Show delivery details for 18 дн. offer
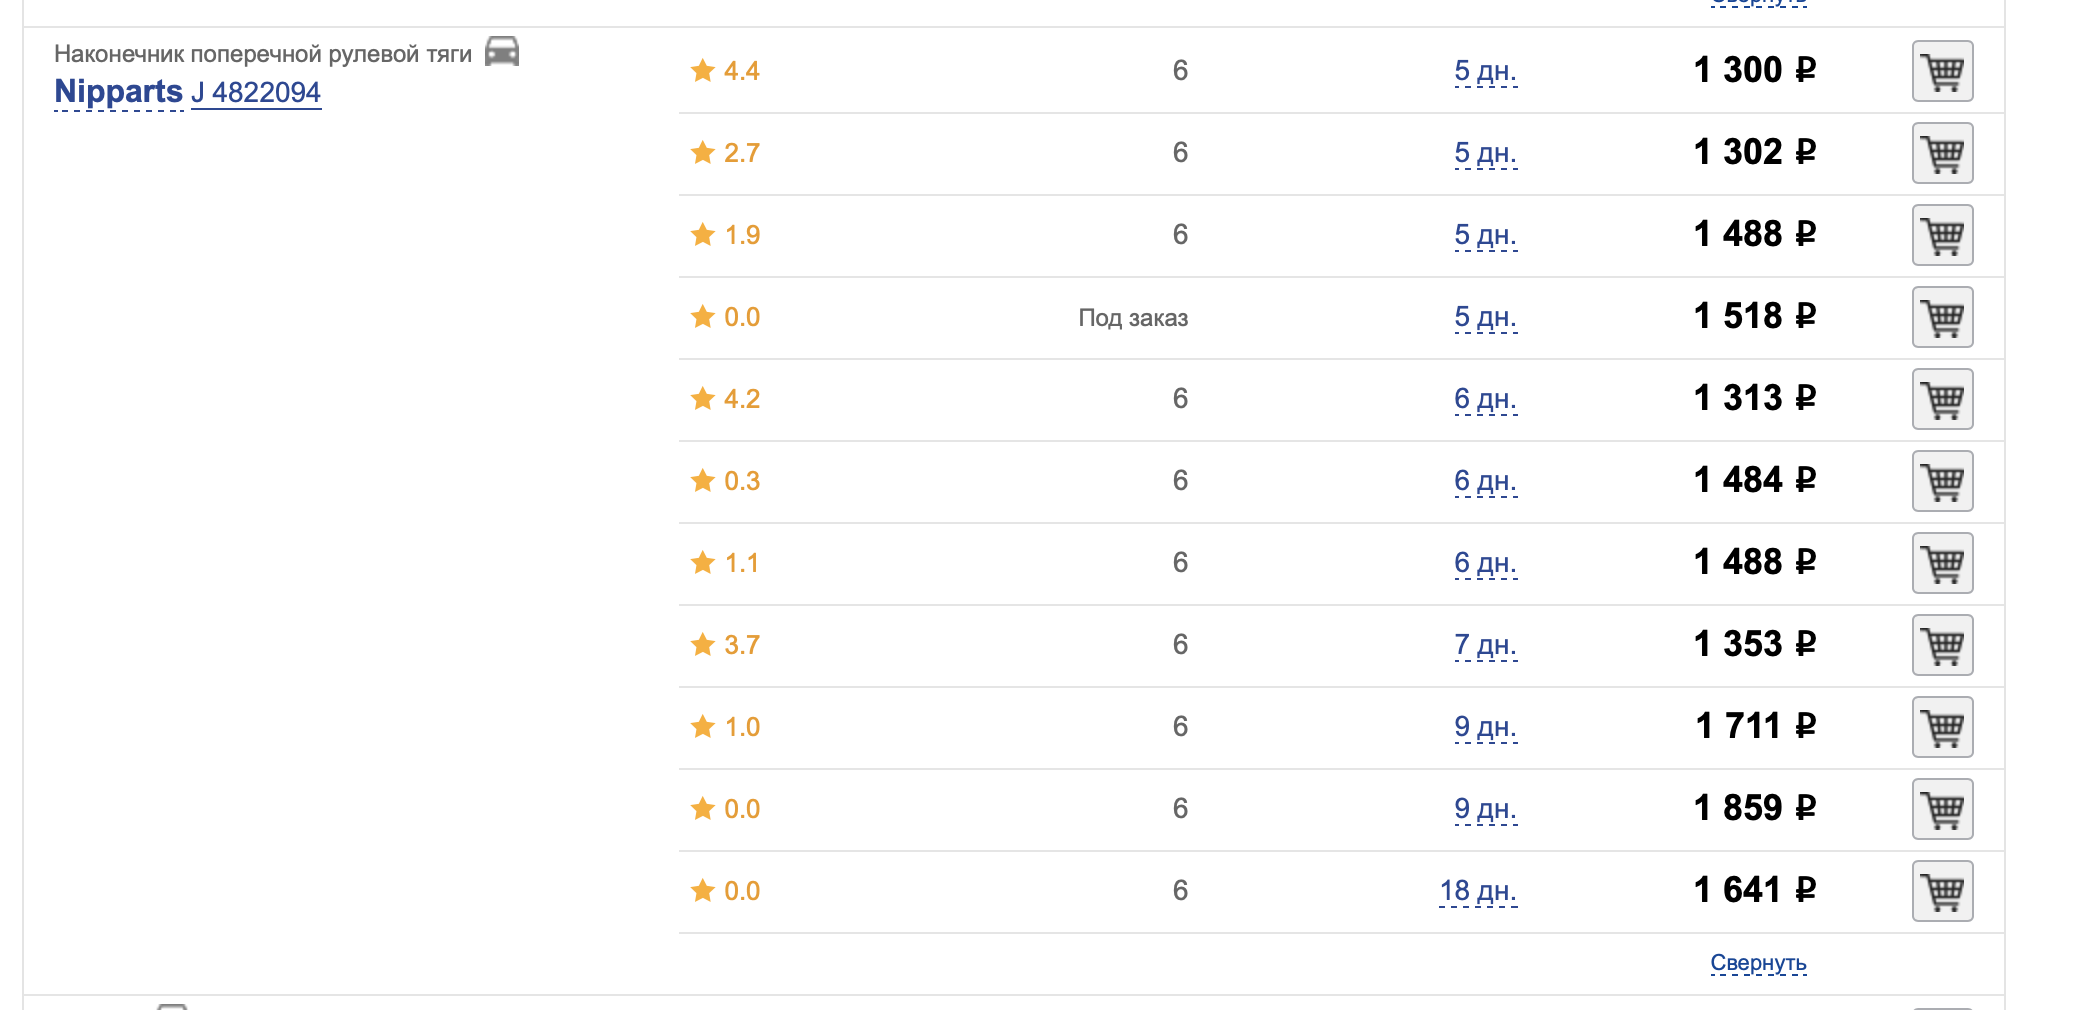 pos(1478,891)
